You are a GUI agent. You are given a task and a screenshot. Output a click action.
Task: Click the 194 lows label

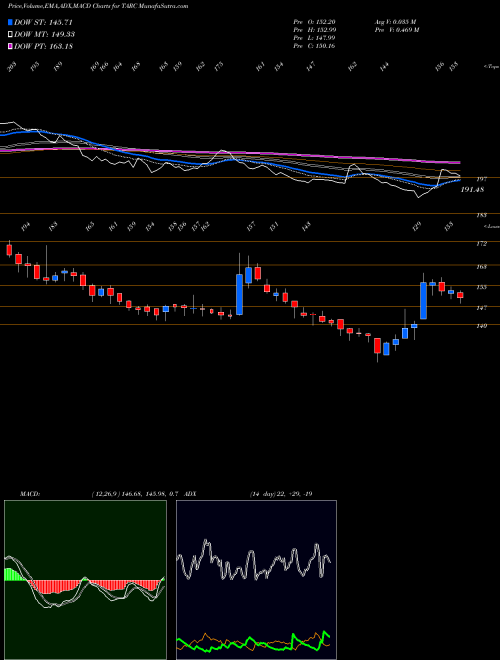pyautogui.click(x=26, y=227)
